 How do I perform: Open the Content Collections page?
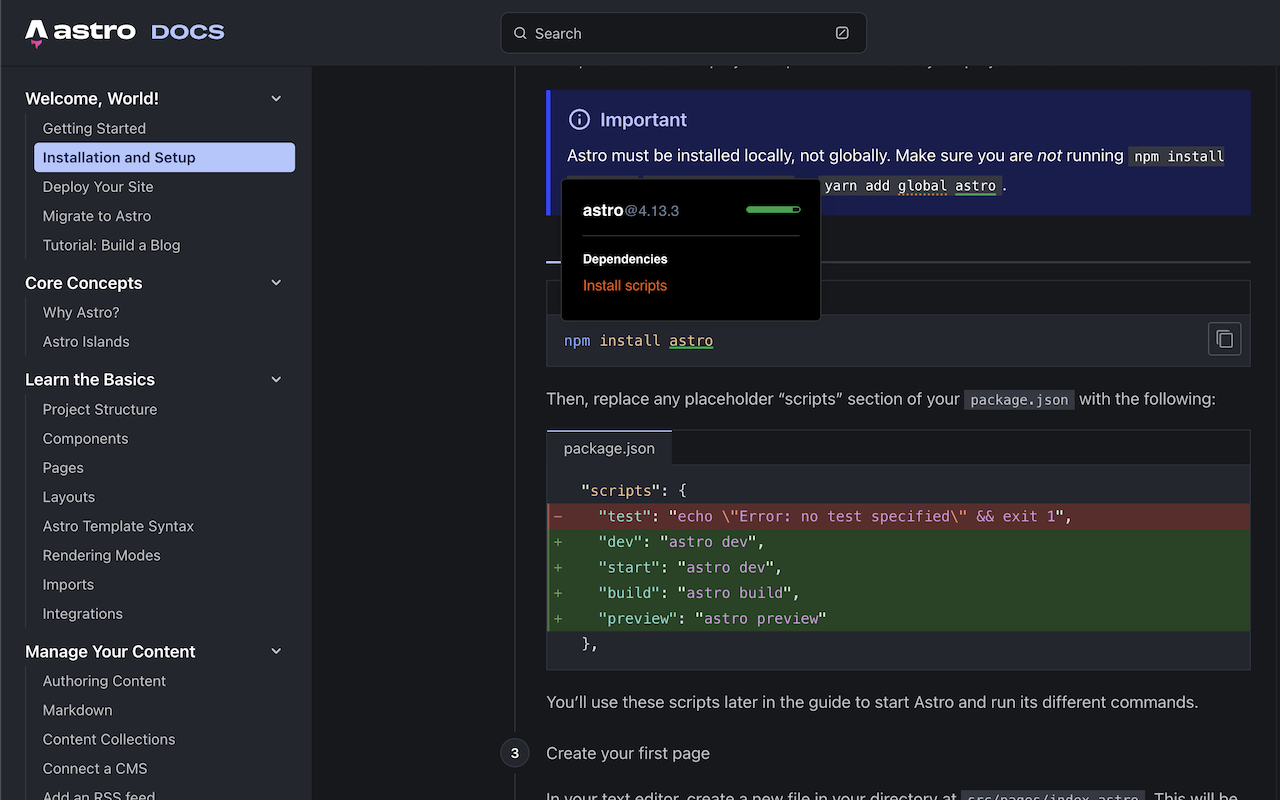tap(109, 740)
